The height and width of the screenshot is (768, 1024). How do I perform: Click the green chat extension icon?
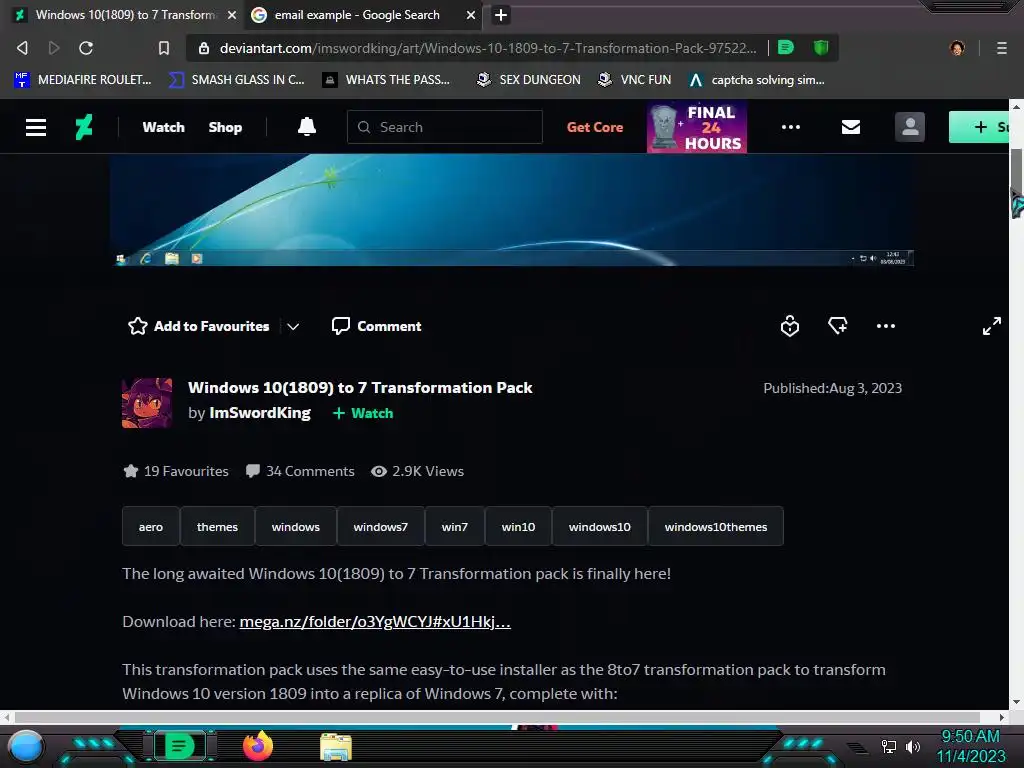(786, 47)
